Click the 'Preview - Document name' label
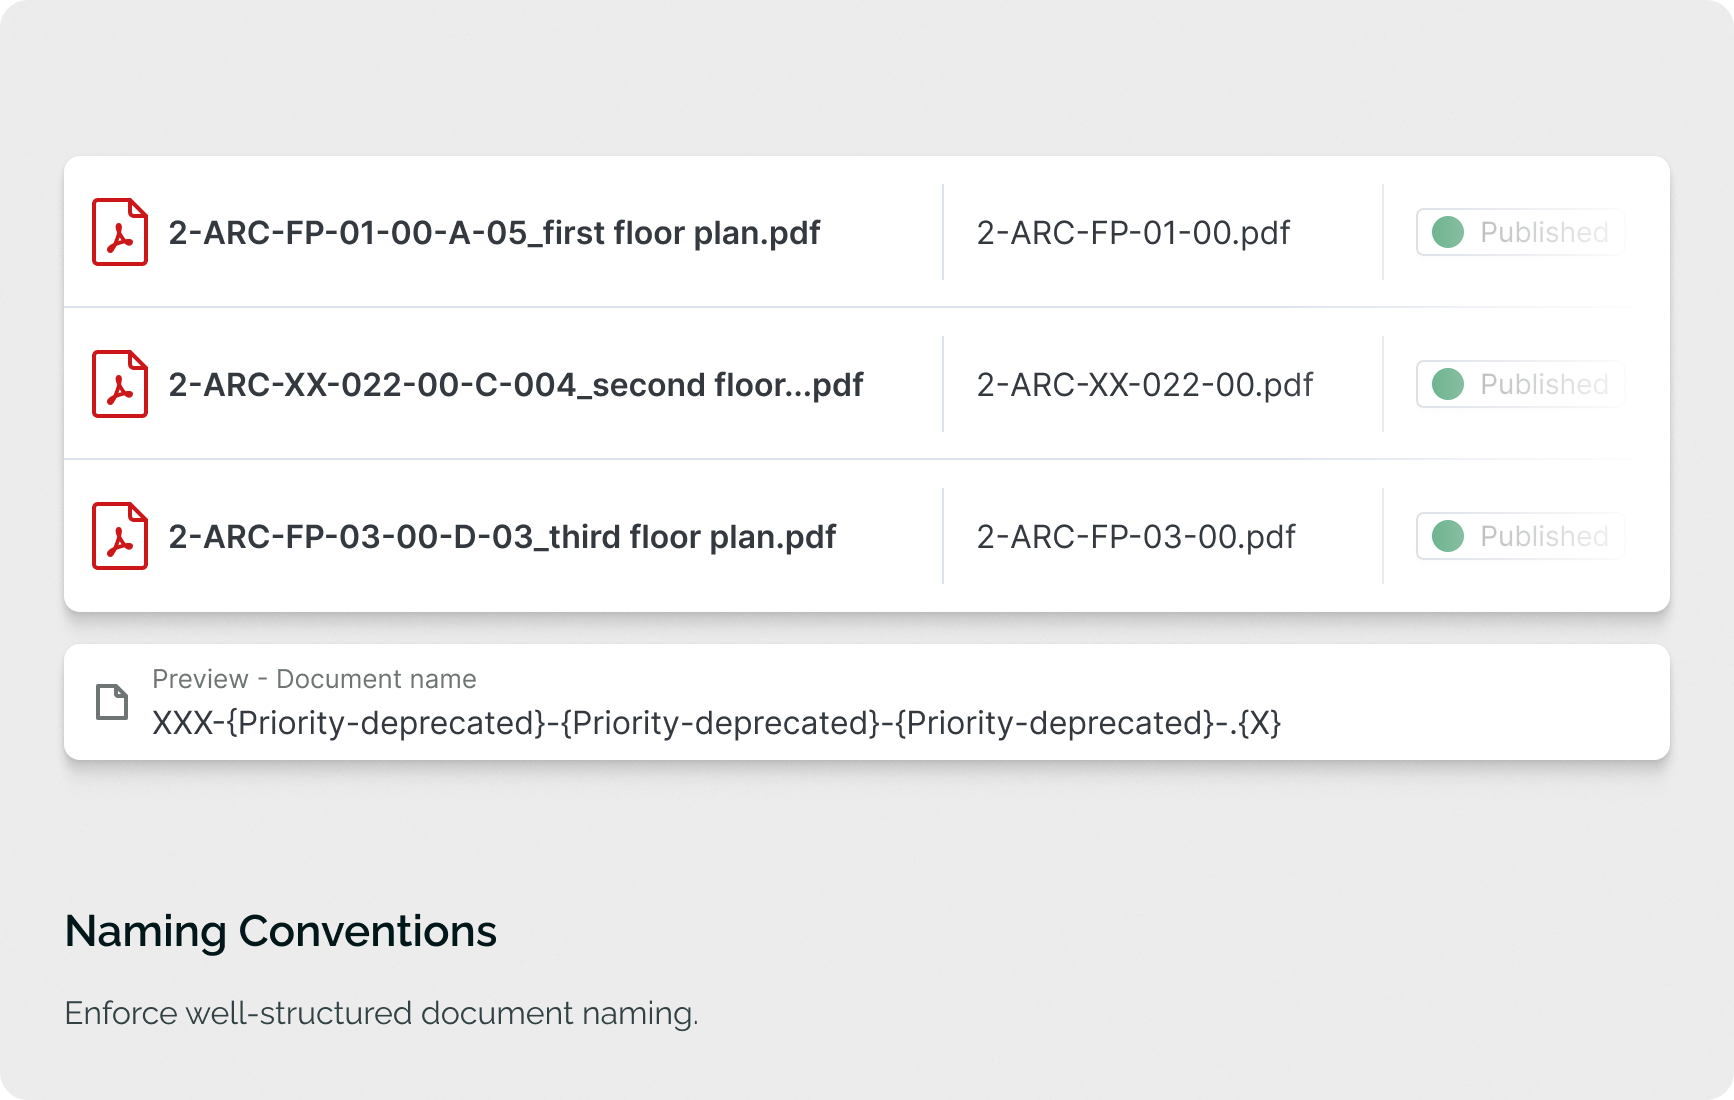 (x=314, y=679)
